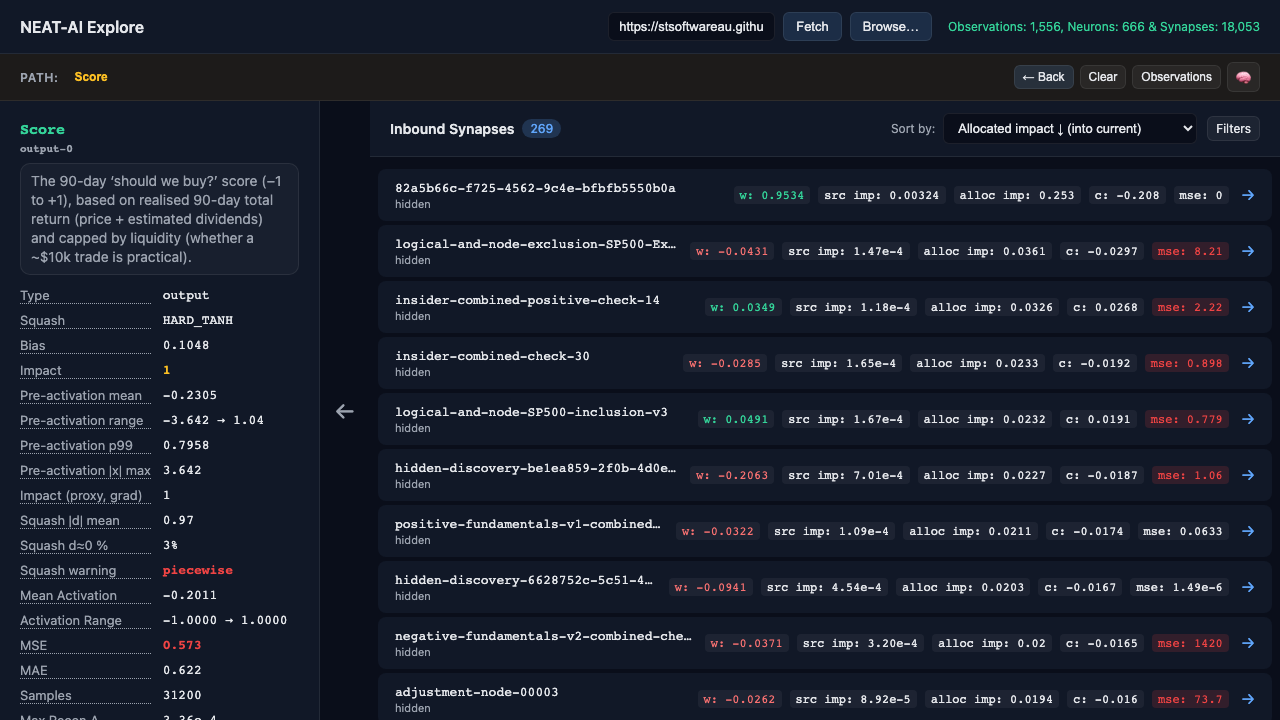Click the mse: 73.7 badge
Screen dimensions: 1280x720
(1190, 699)
